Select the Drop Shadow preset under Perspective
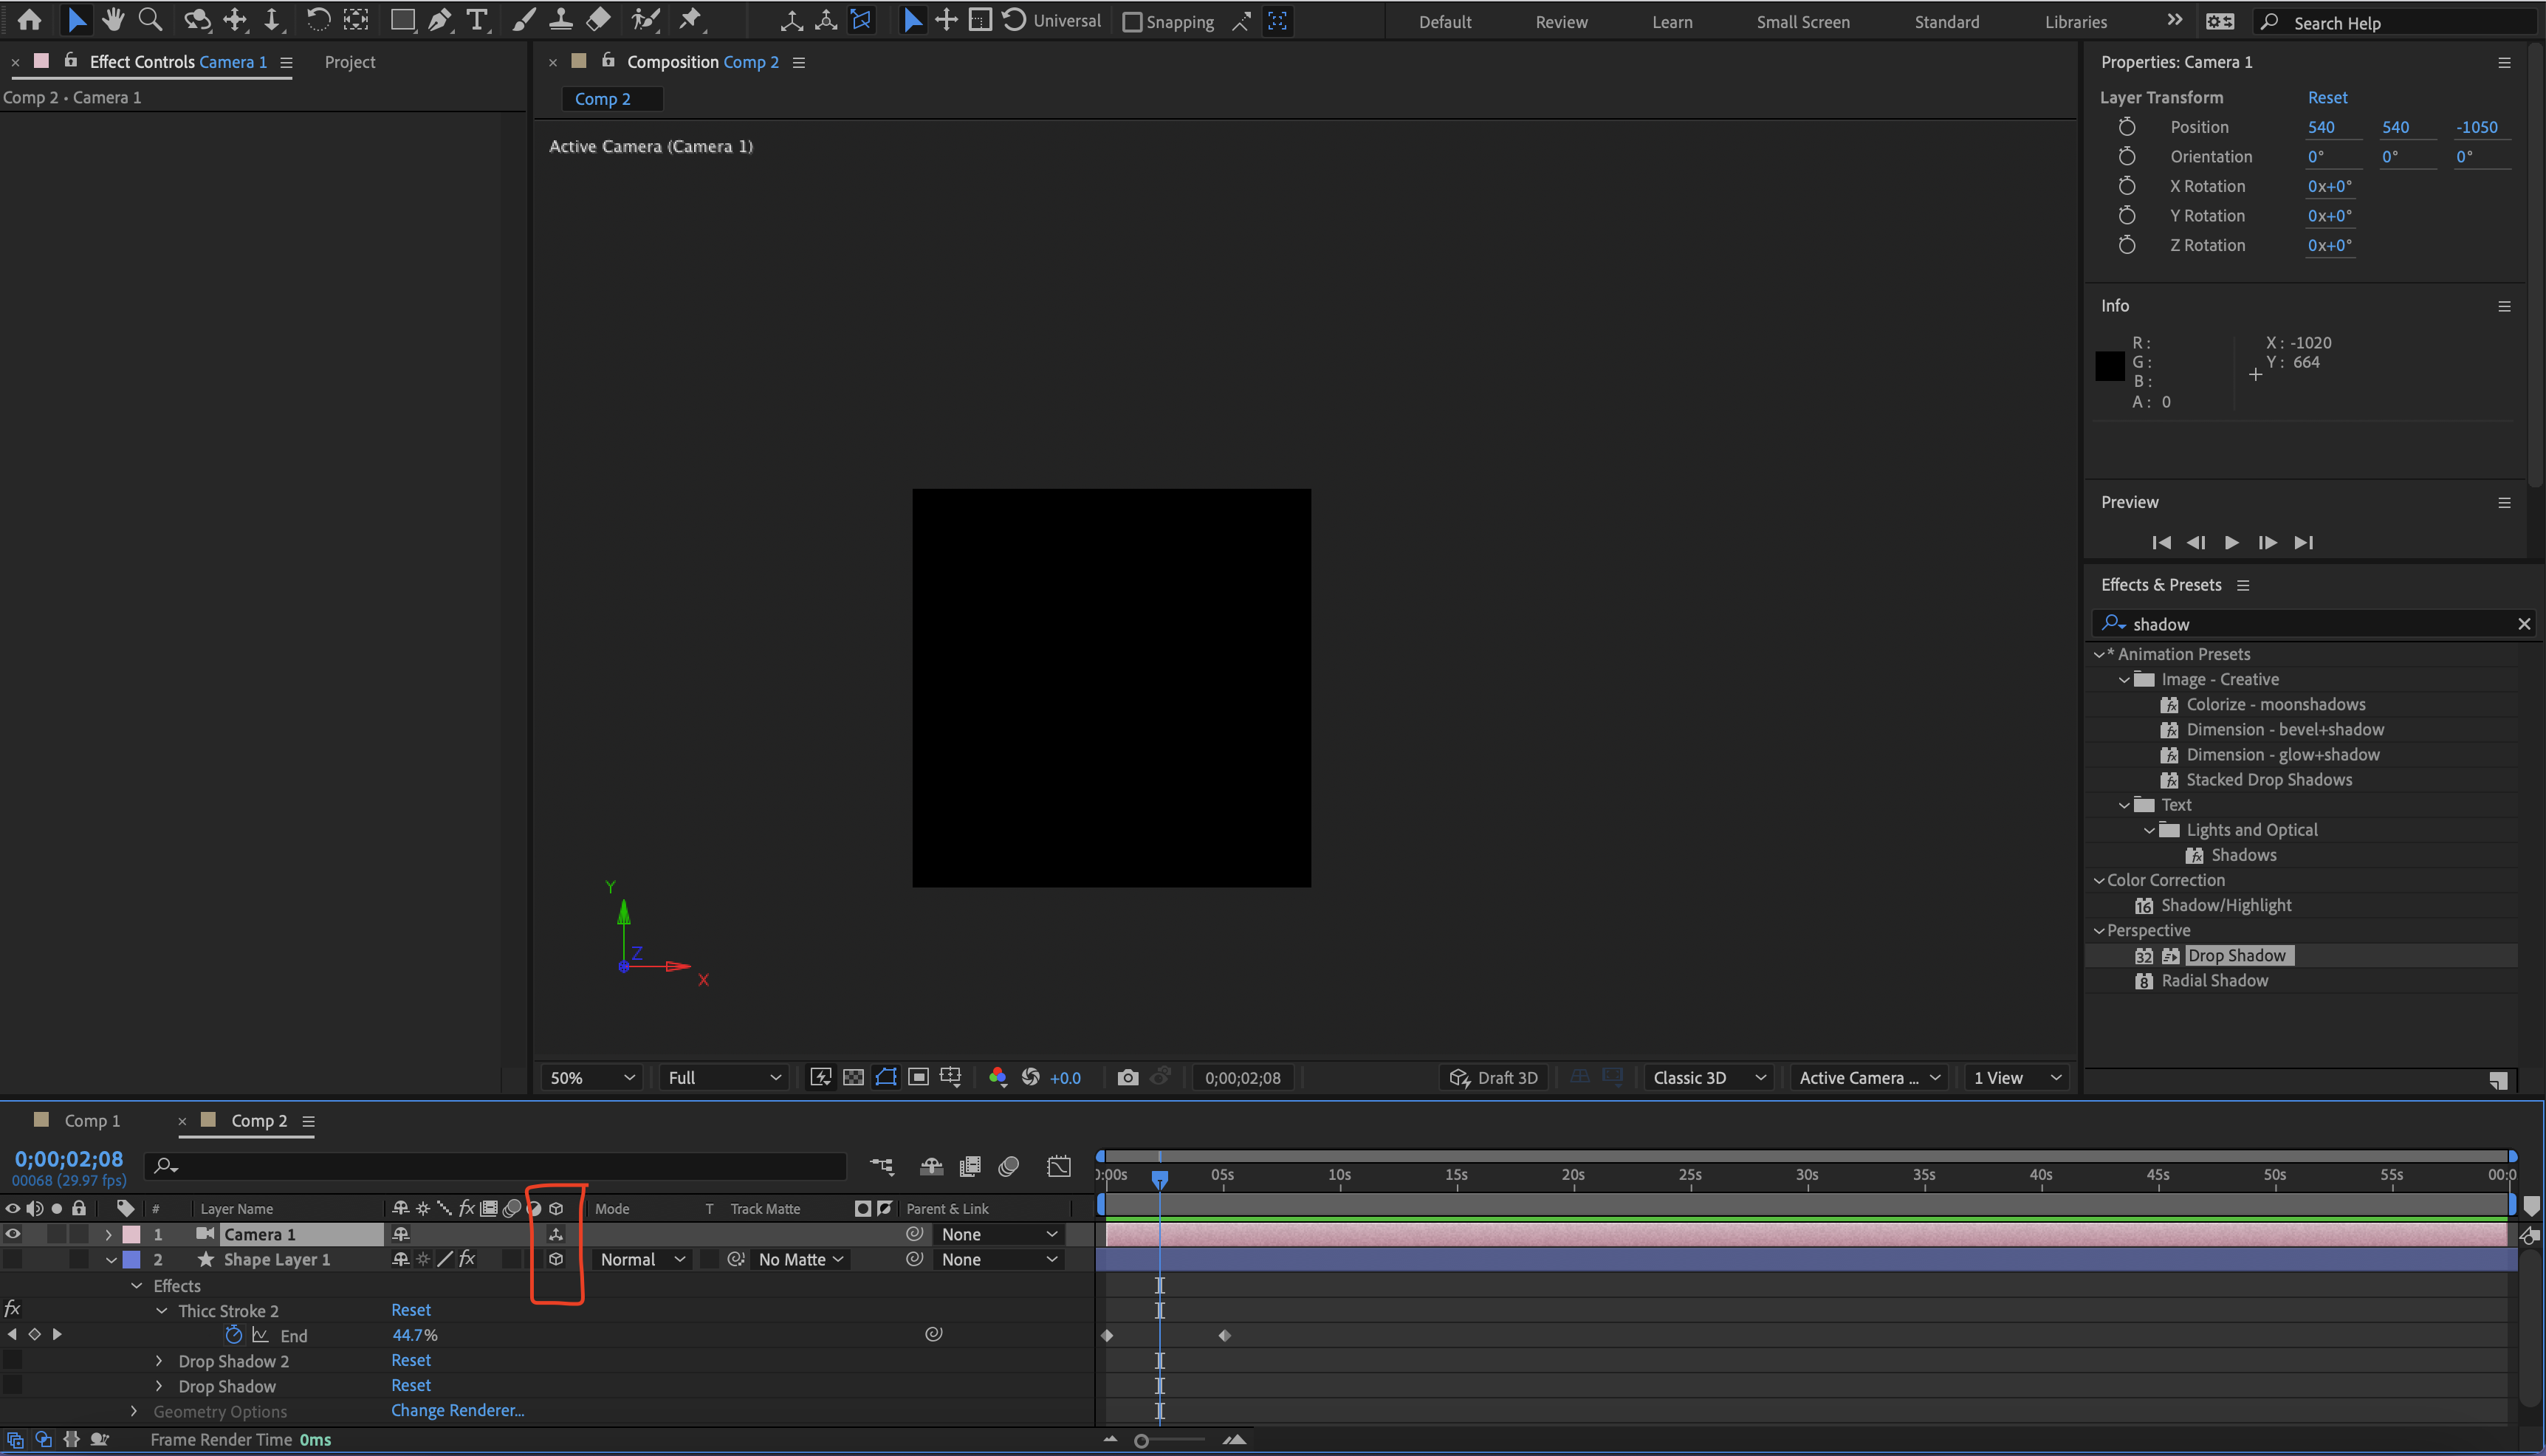Screen dimensions: 2546x1456 pos(2237,955)
